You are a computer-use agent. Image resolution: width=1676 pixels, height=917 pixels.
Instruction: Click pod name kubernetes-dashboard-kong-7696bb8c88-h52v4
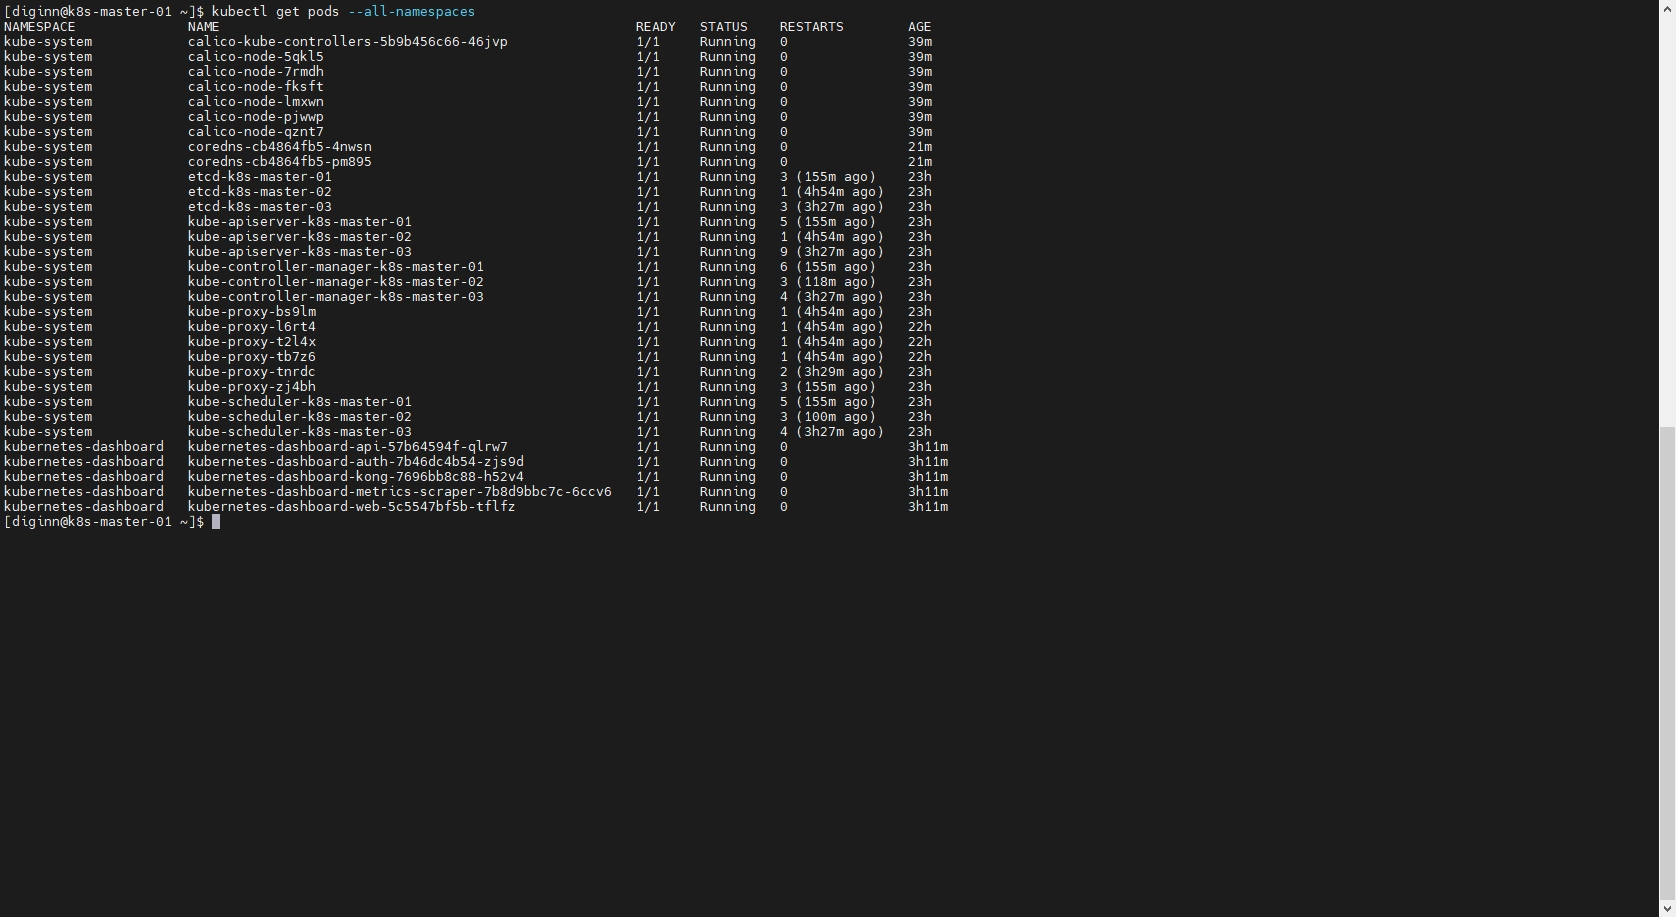pyautogui.click(x=355, y=477)
